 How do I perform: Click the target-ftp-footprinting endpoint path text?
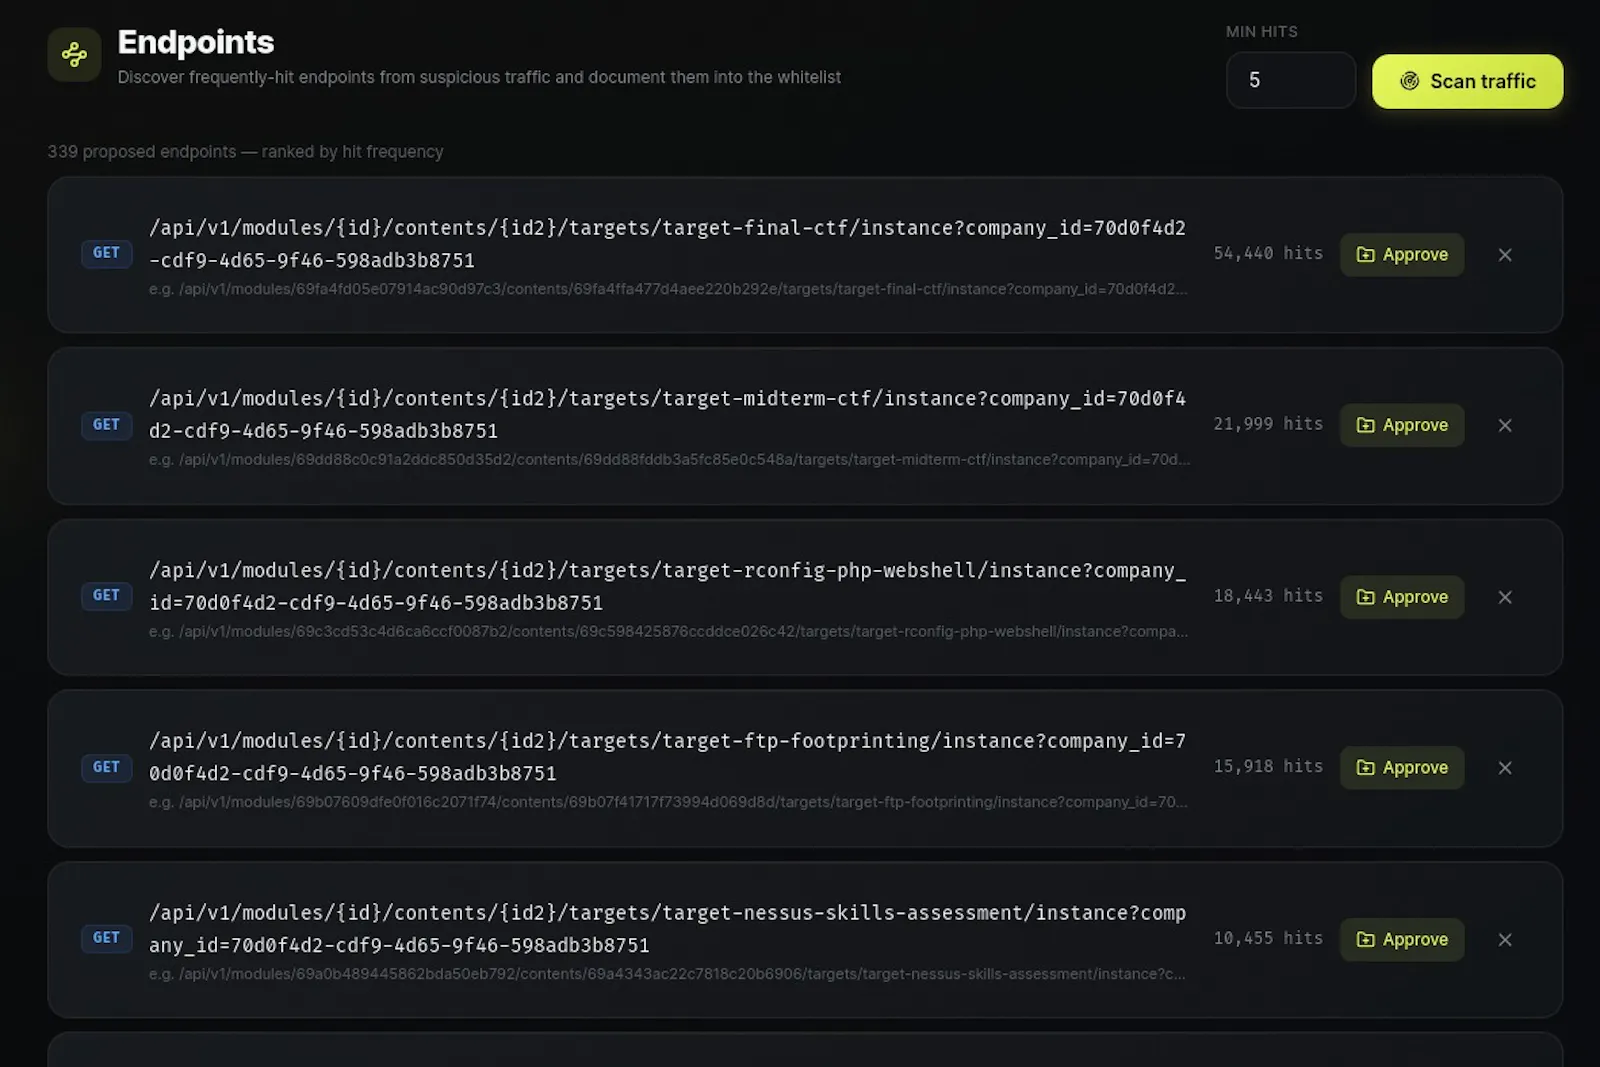click(667, 757)
